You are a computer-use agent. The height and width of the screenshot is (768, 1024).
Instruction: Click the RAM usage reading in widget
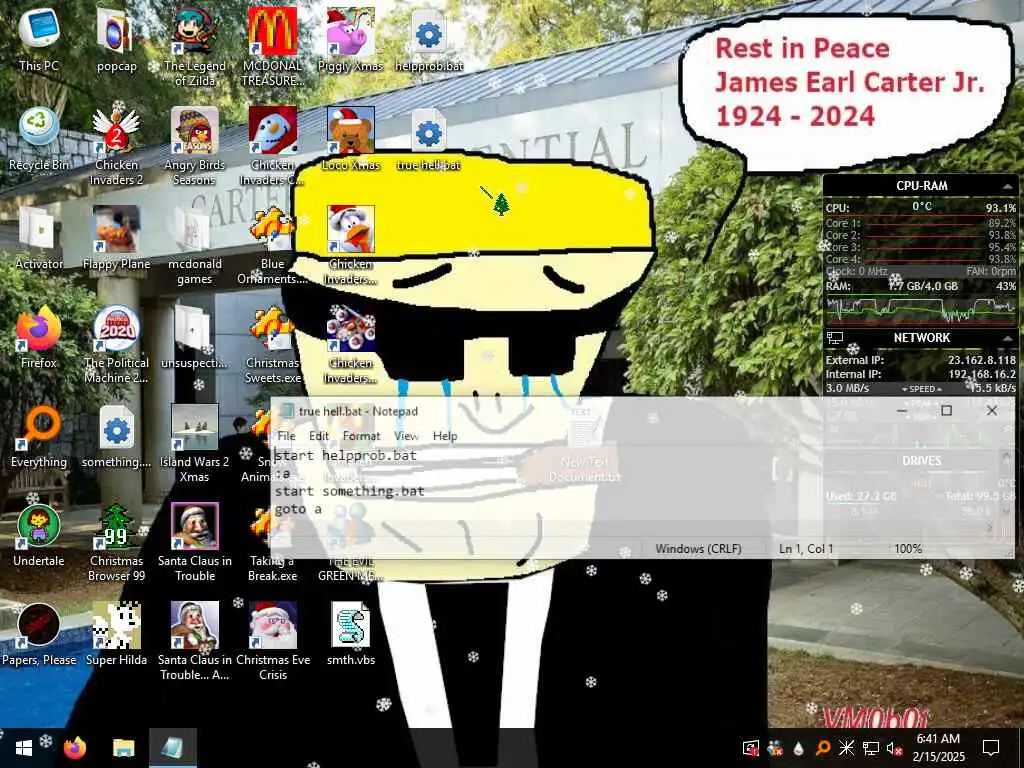click(x=922, y=286)
